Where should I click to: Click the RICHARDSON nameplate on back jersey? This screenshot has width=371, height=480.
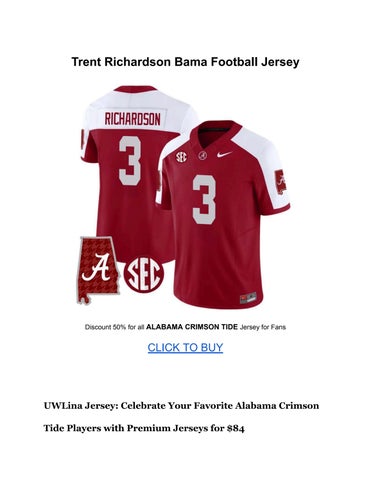pos(132,119)
